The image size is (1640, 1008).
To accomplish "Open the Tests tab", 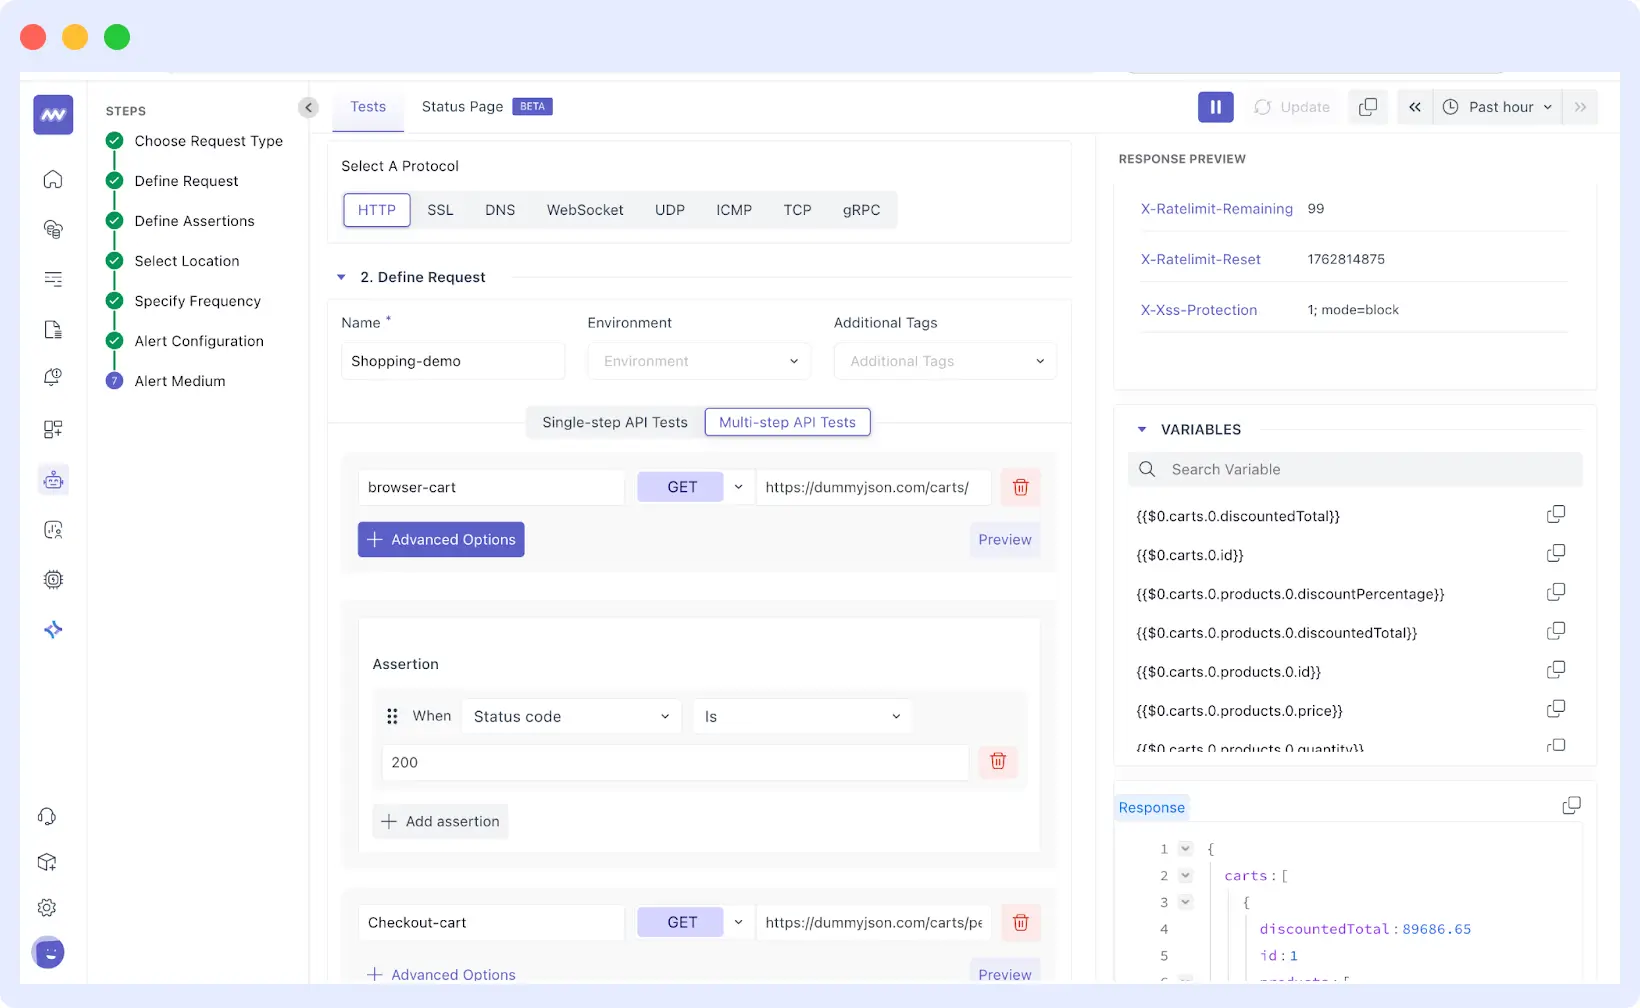I will [367, 106].
